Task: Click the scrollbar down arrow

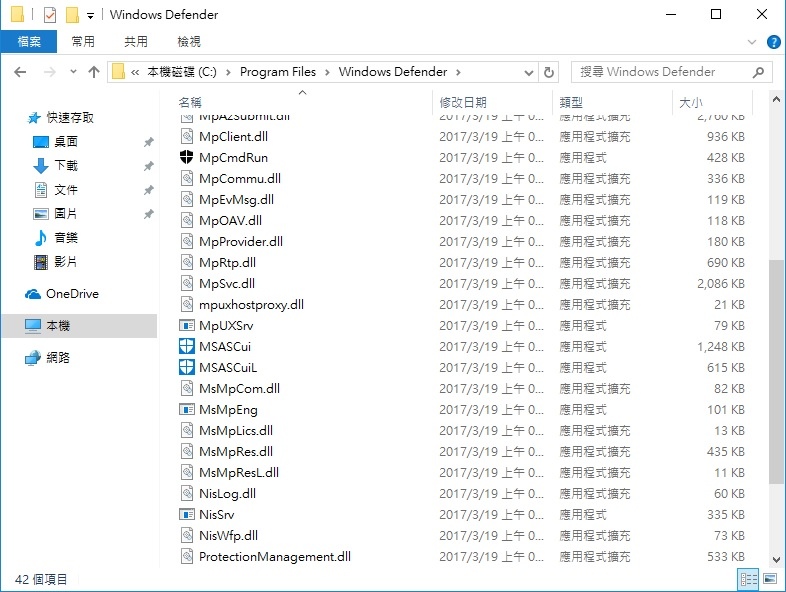Action: (776, 560)
